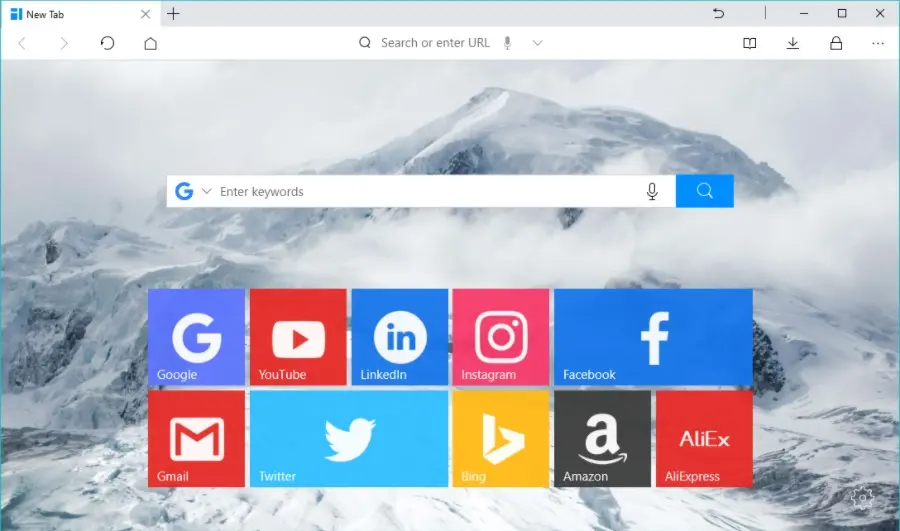Open the Bing speed dial tile
Screen dimensions: 900x531
[x=501, y=439]
